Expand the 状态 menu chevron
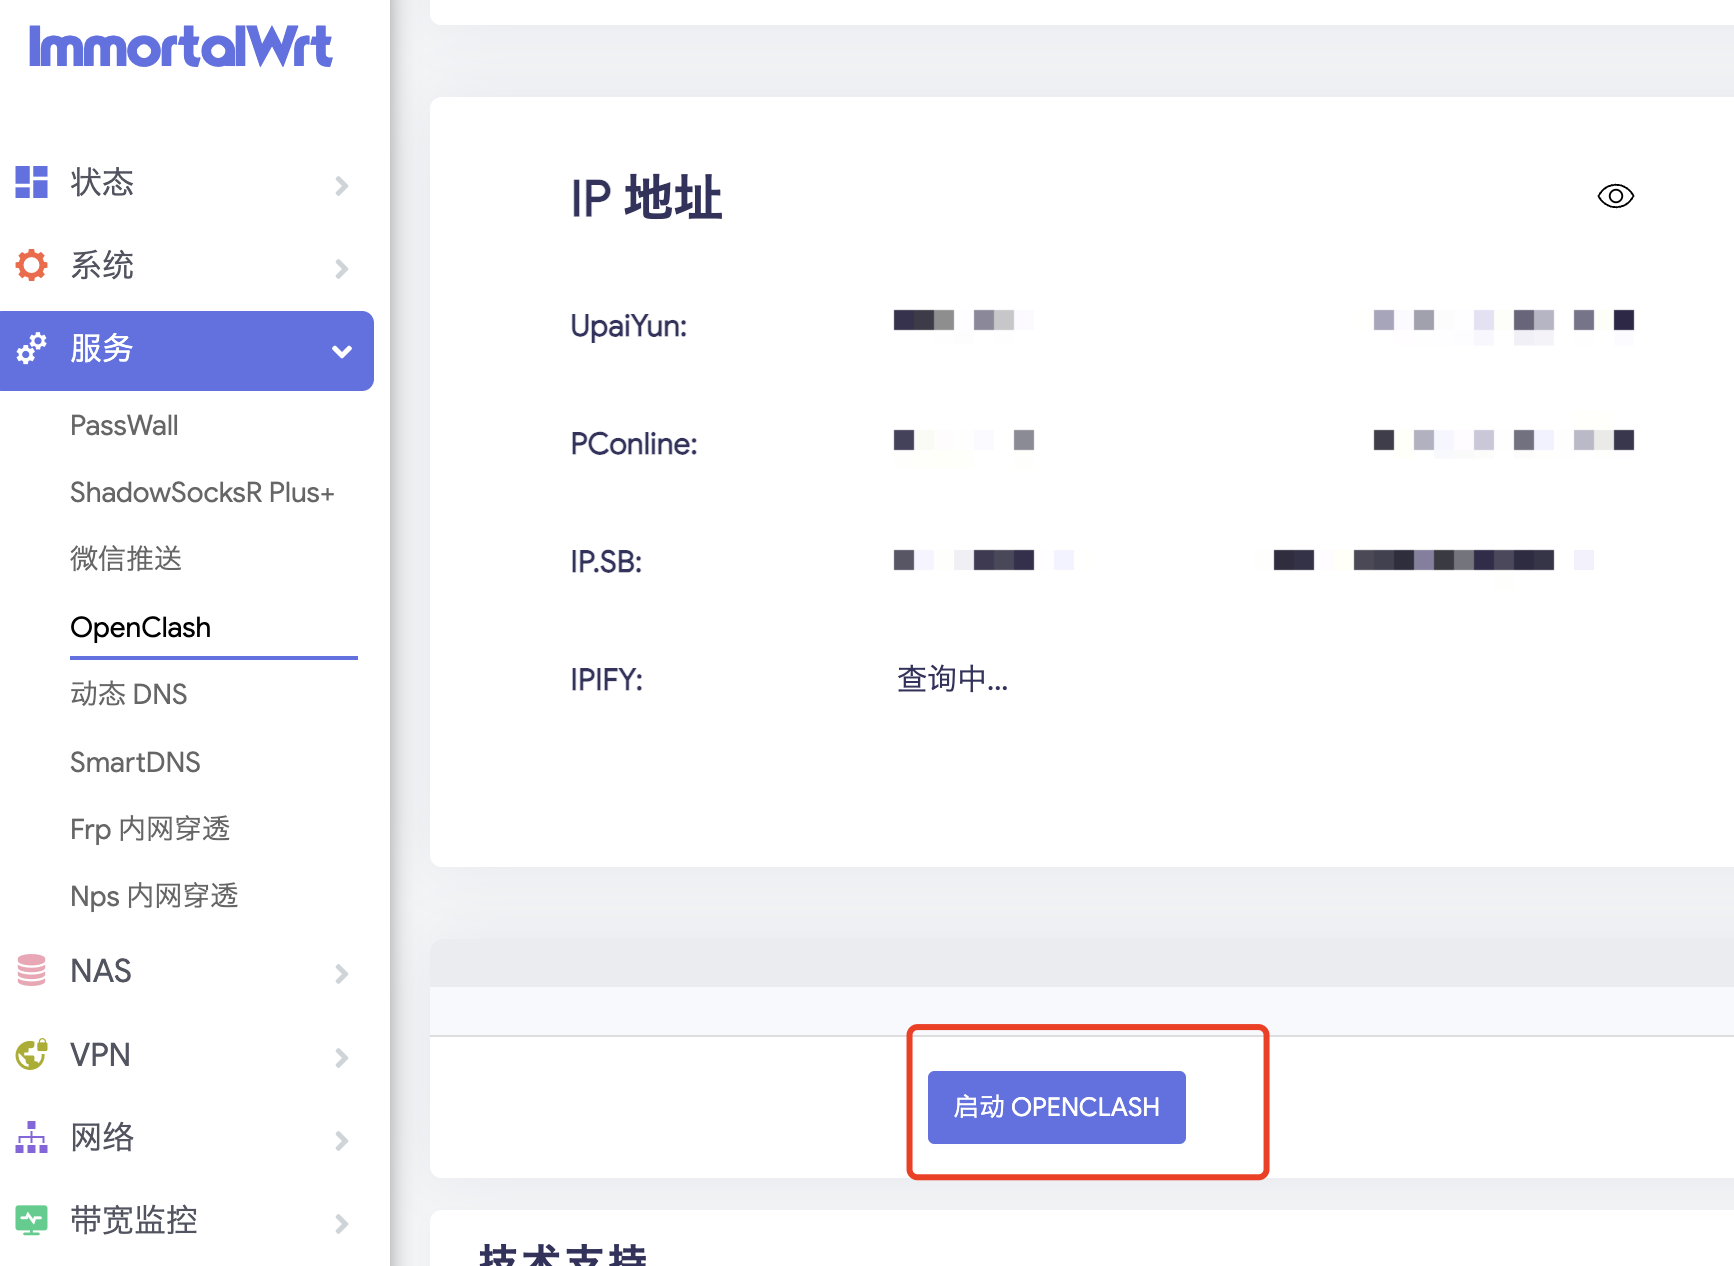This screenshot has height=1266, width=1734. (342, 185)
